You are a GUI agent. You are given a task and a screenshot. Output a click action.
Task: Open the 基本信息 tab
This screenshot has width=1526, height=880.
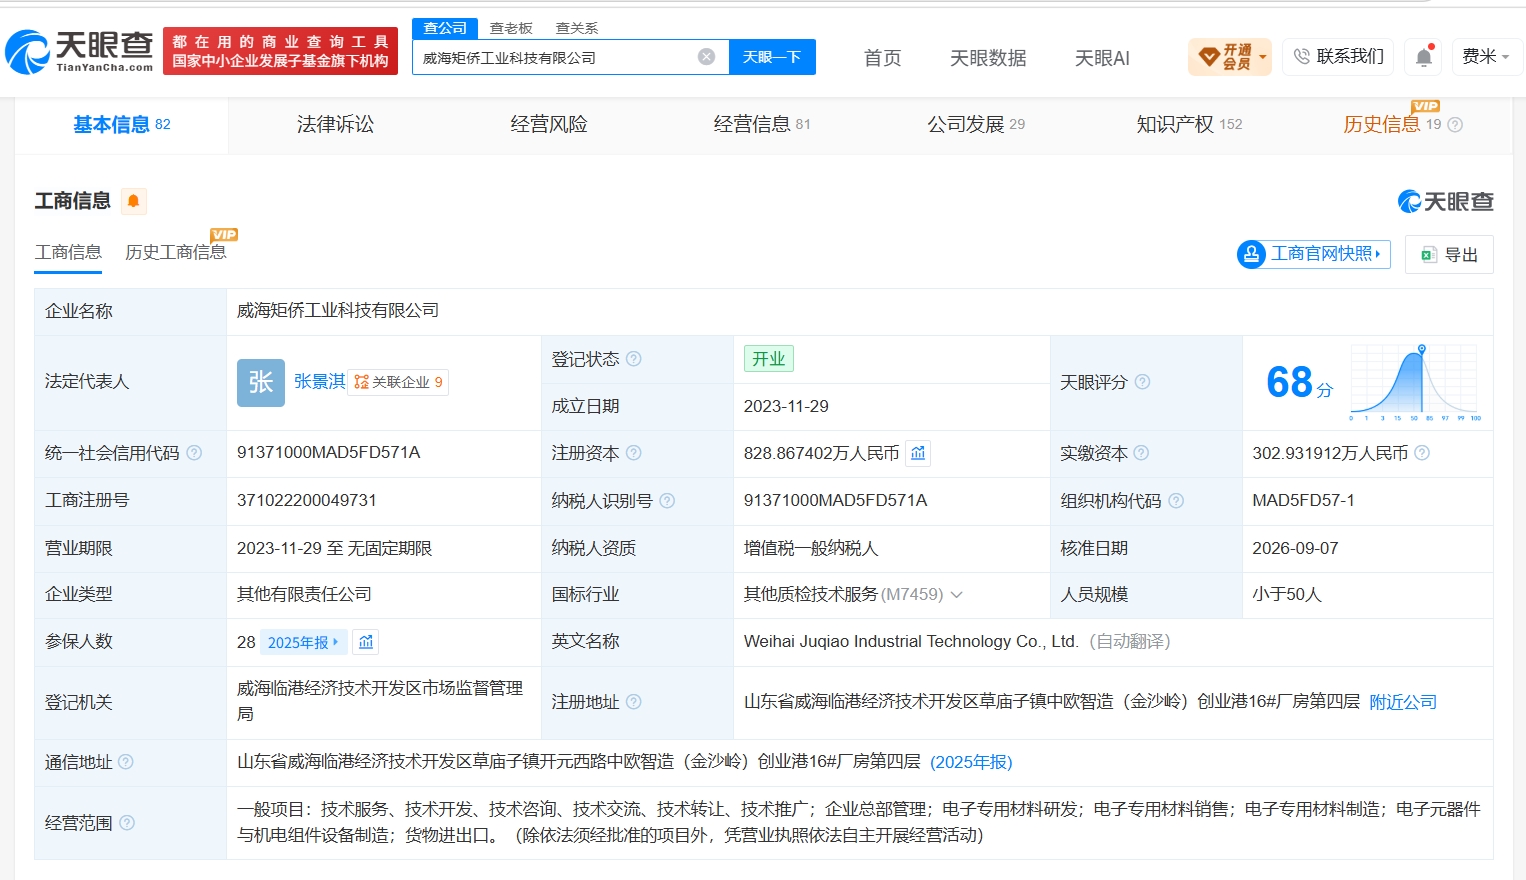pos(122,125)
